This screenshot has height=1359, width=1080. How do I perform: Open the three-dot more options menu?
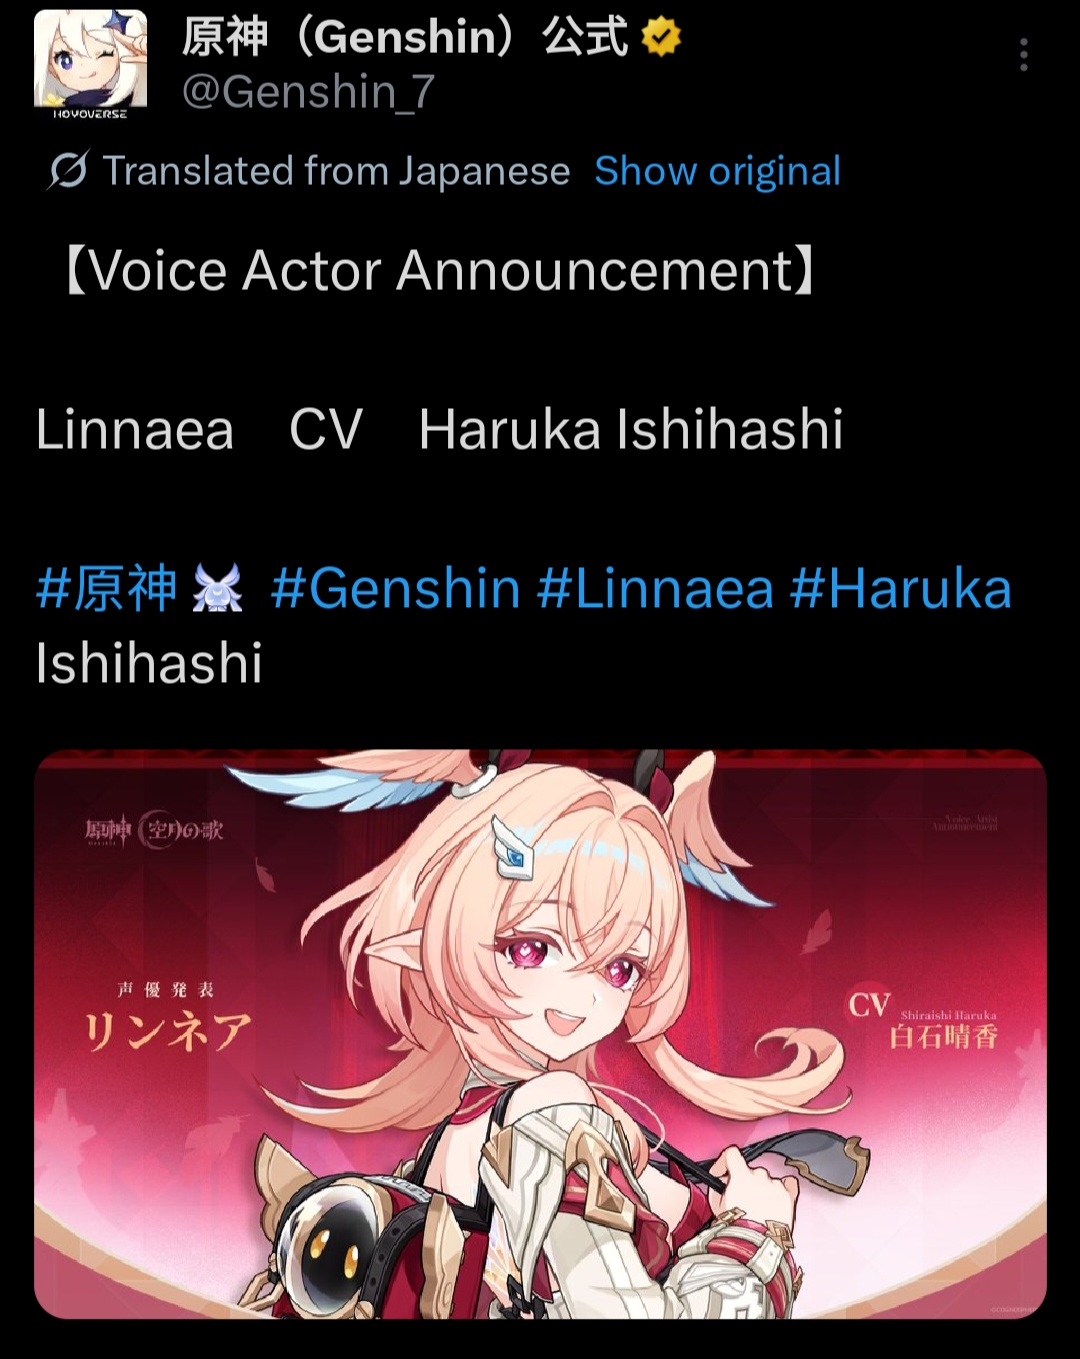(x=1023, y=55)
